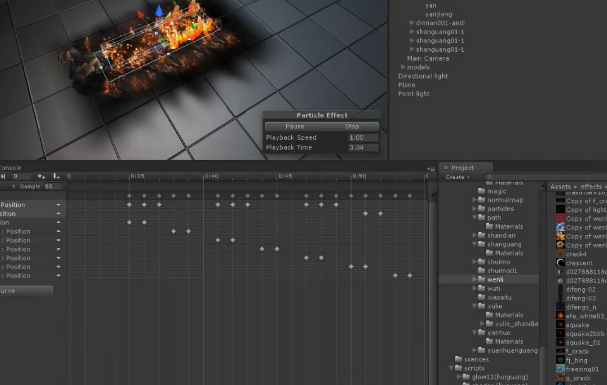Click the difeng-02 asset thumbnail
Screen dimensions: 607x385
tap(561, 289)
